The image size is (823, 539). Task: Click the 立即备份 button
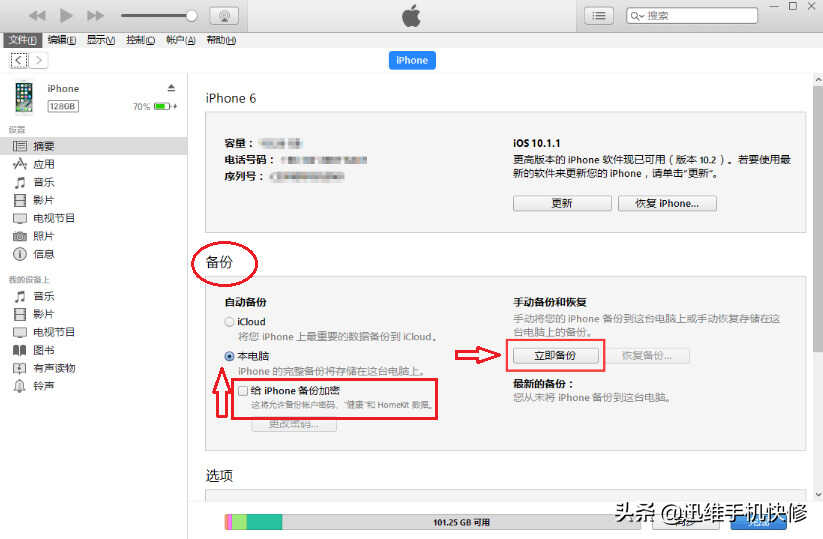(x=555, y=356)
